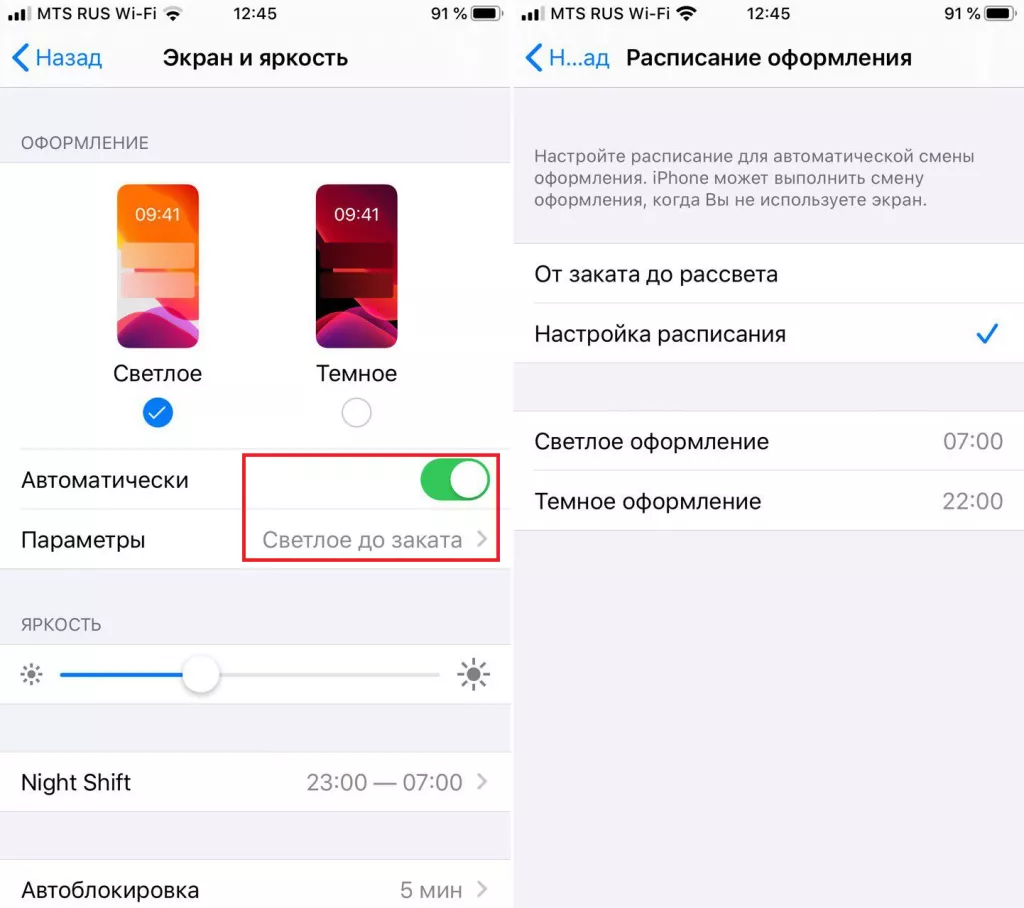1024x908 pixels.
Task: Tap back chevron on Экран и яркость screen
Action: pos(20,57)
